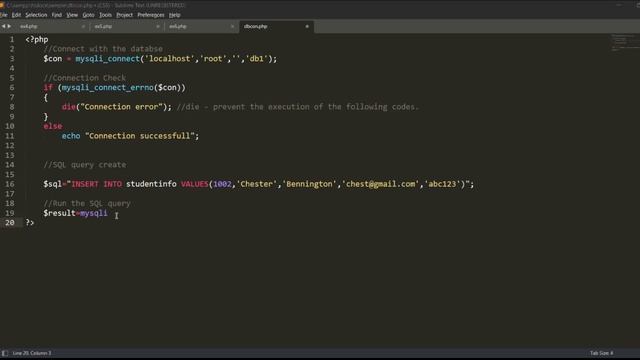The height and width of the screenshot is (360, 640).
Task: Open the Preferences menu
Action: point(151,15)
